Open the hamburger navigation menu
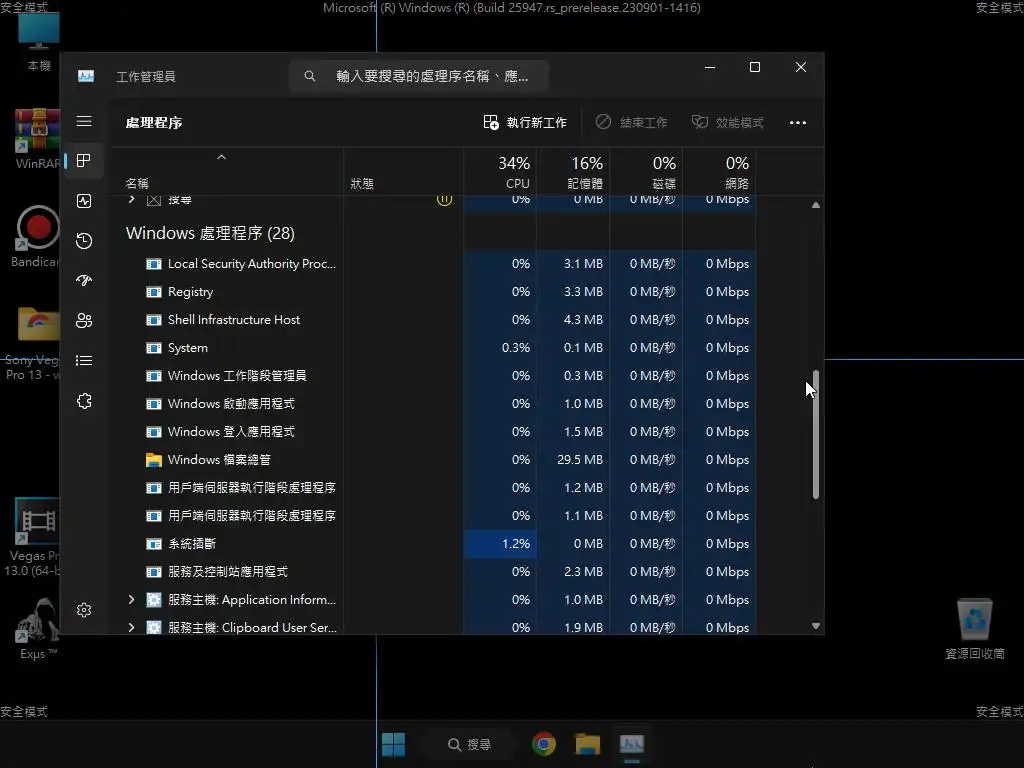 tap(84, 121)
